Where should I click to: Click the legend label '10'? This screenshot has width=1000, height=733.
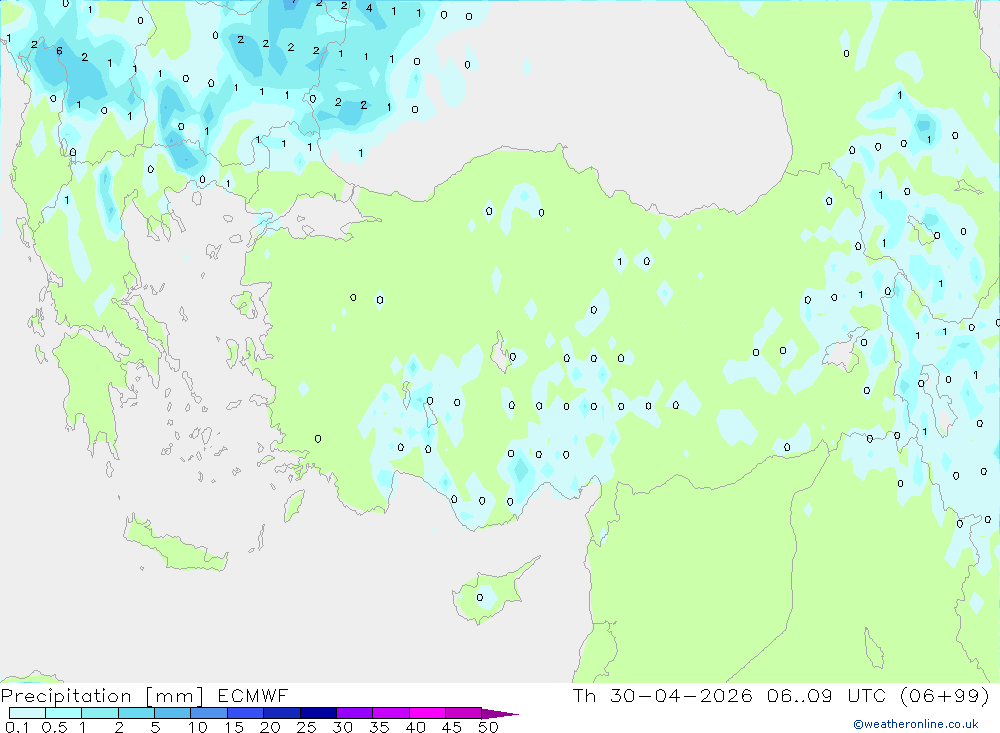[x=198, y=727]
